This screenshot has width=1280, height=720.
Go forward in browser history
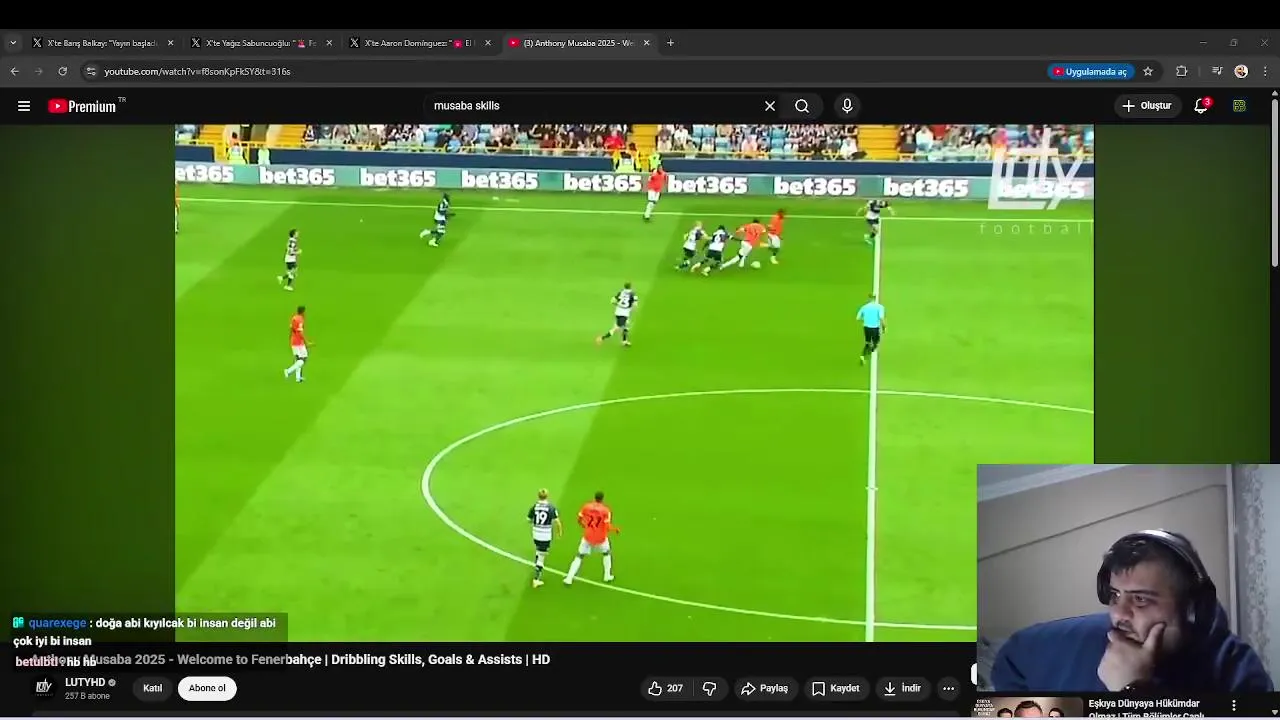click(x=39, y=71)
